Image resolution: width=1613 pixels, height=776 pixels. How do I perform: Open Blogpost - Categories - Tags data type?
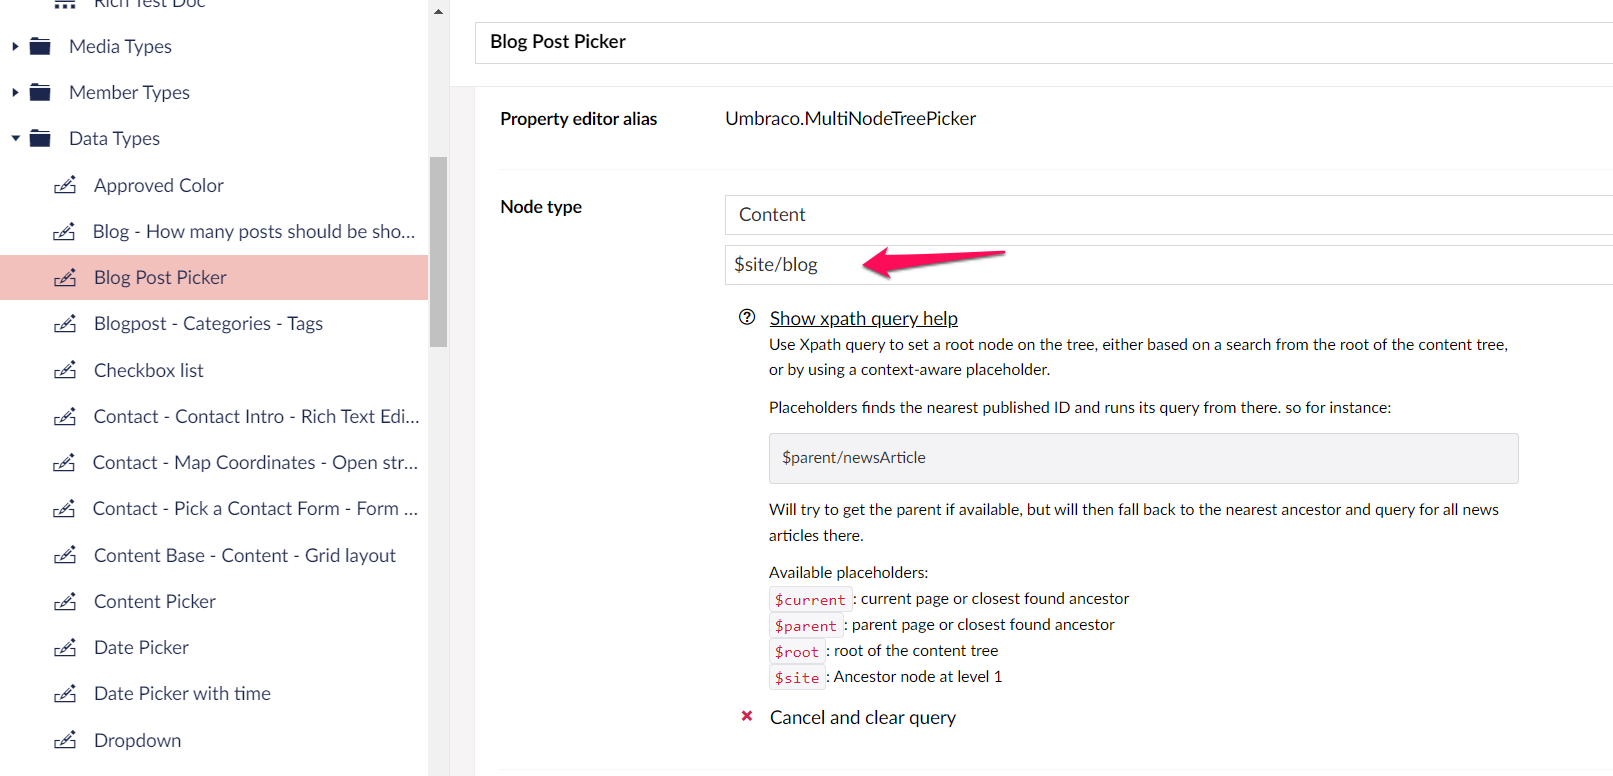pos(208,324)
